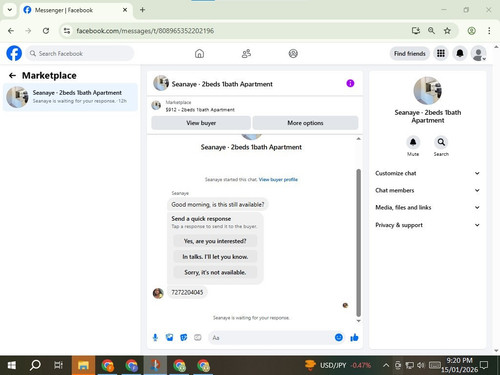Viewport: 500px width, 375px height.
Task: Attach a photo using the image icon
Action: pyautogui.click(x=169, y=338)
